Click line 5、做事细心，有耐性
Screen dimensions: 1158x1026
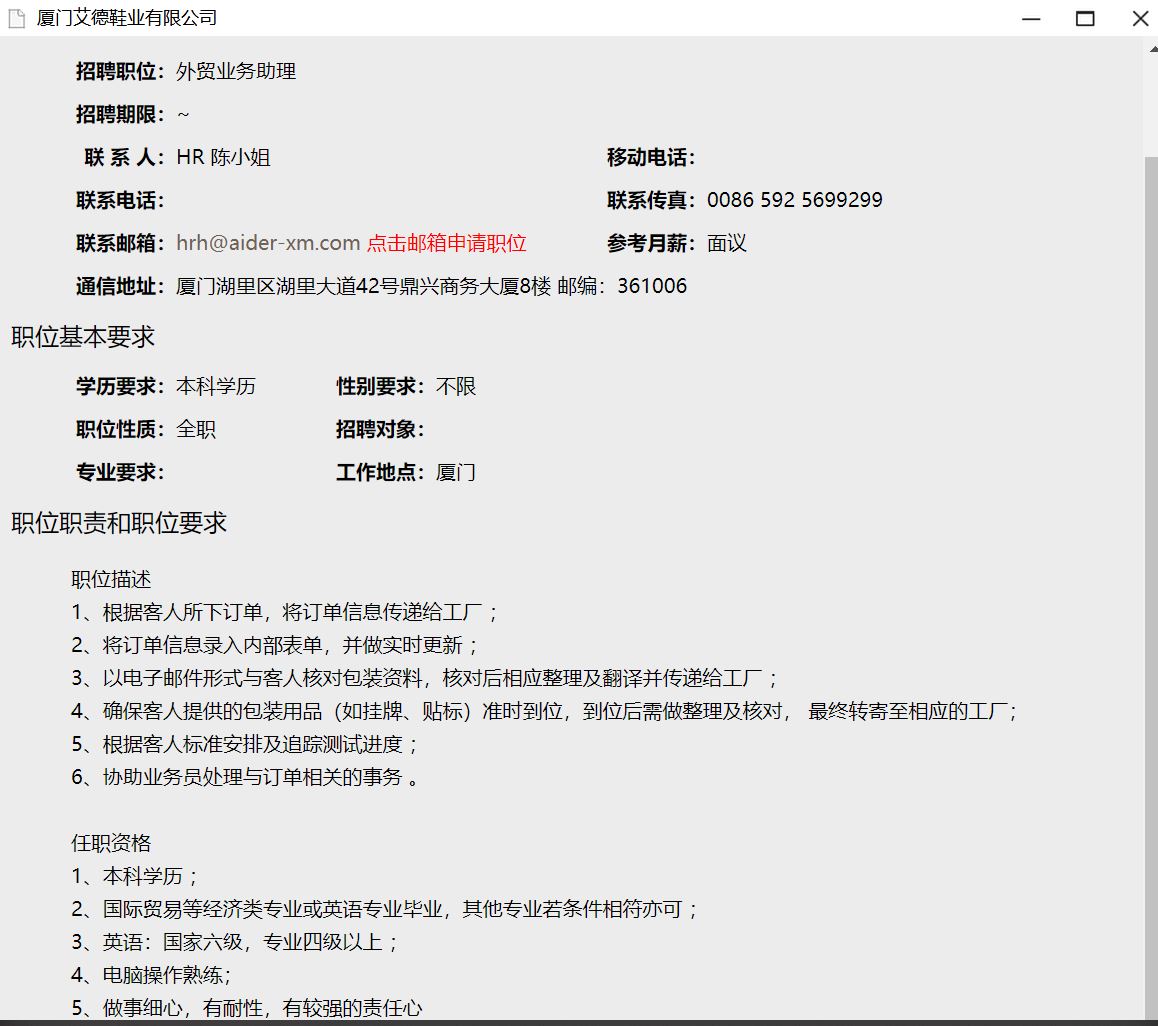tap(247, 1008)
